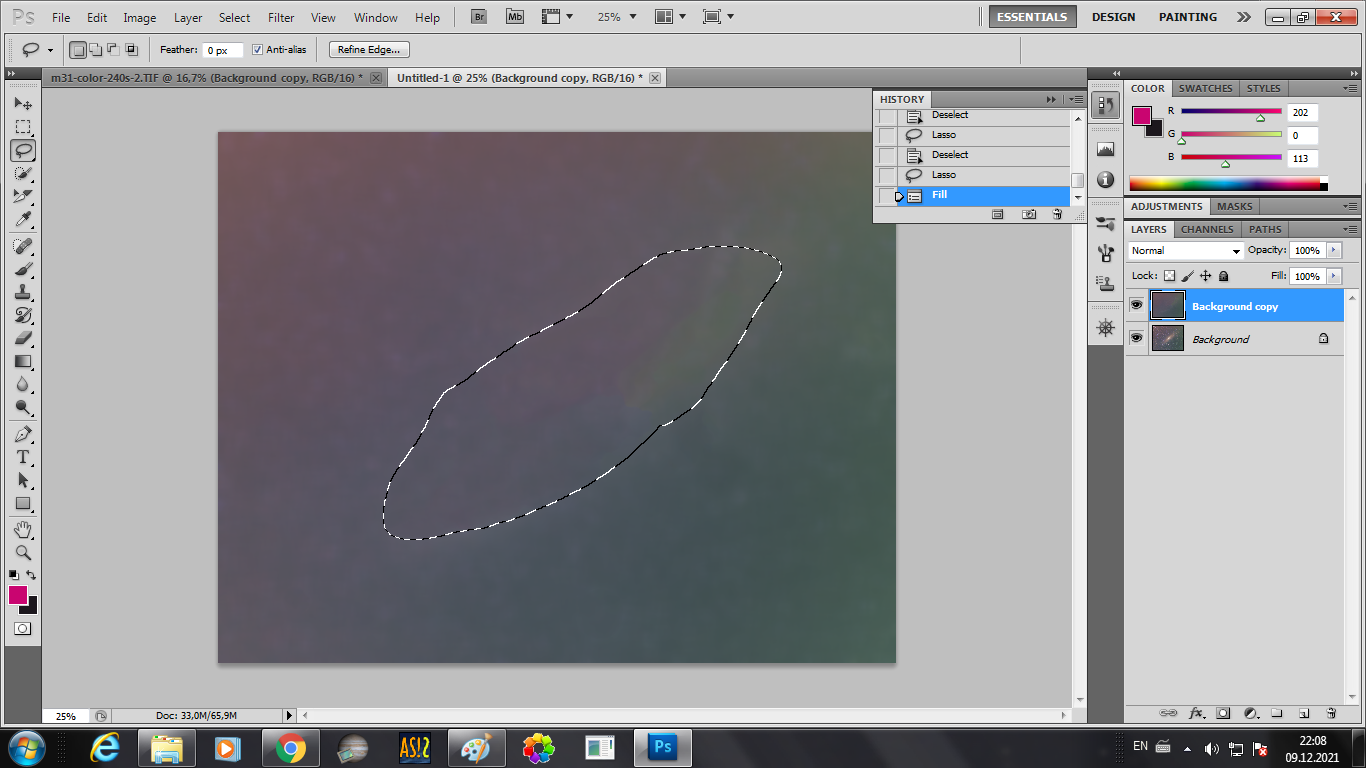Image resolution: width=1366 pixels, height=768 pixels.
Task: Create new snapshot in History panel
Action: pyautogui.click(x=1028, y=214)
